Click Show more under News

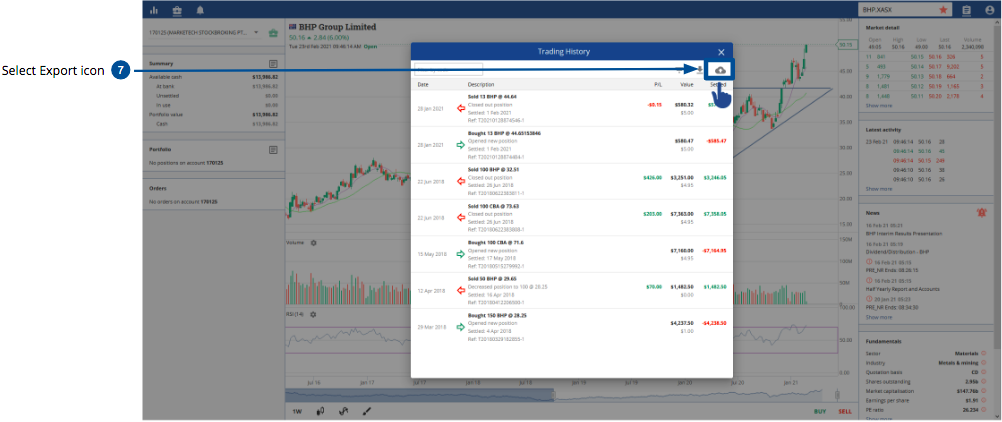pyautogui.click(x=879, y=317)
